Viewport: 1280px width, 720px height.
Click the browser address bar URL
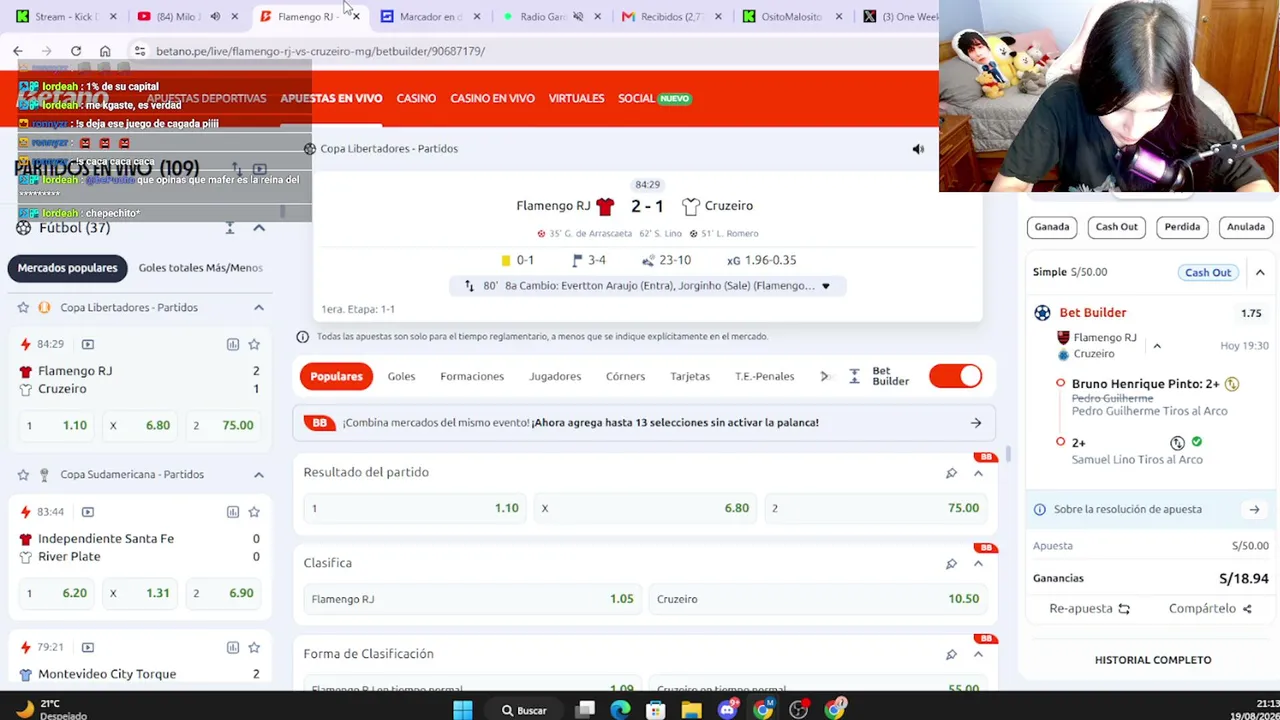(x=320, y=51)
